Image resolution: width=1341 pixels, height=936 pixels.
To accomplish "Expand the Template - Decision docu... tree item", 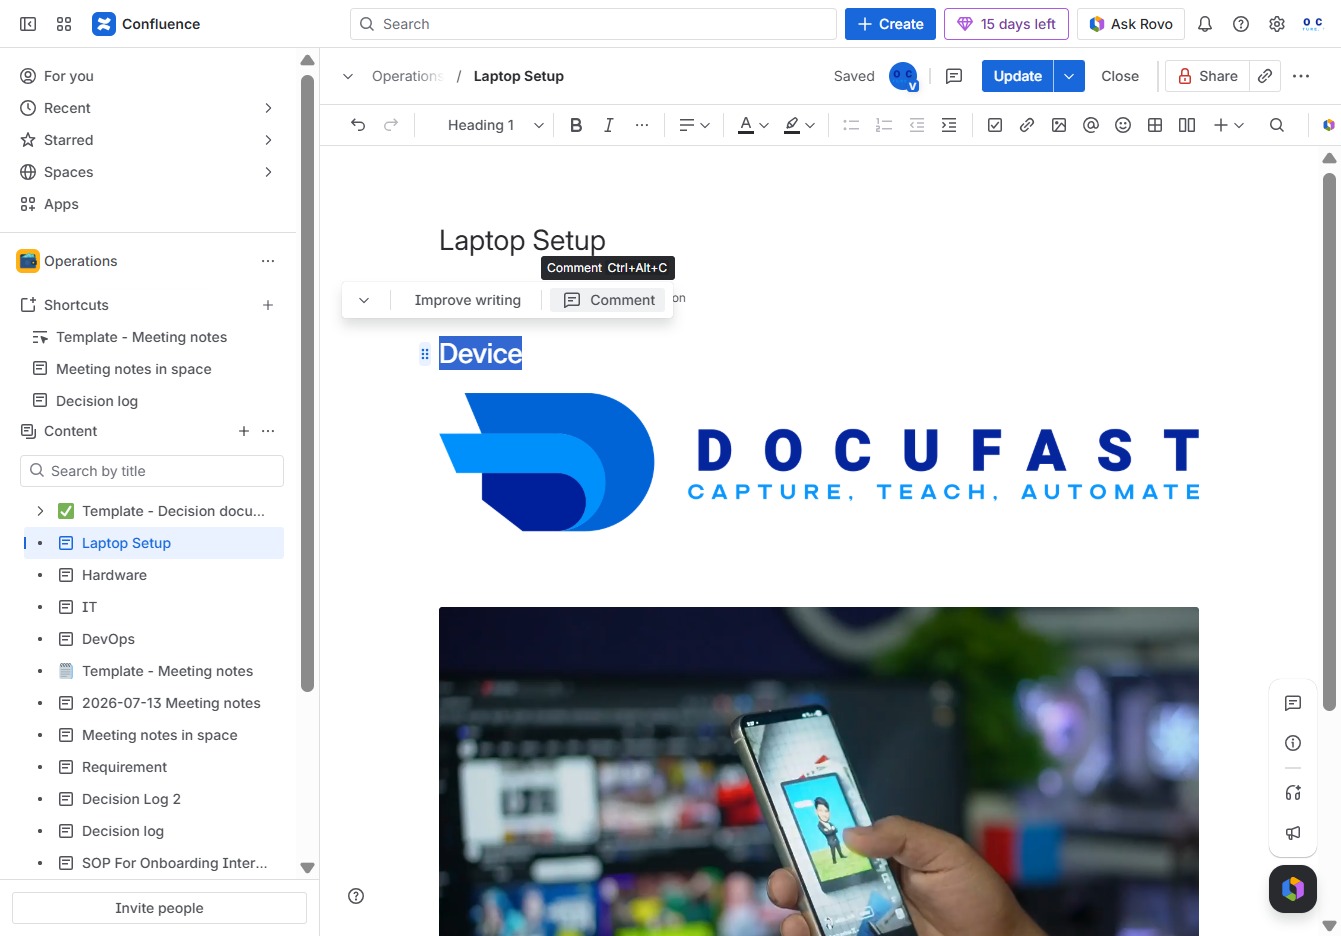I will click(x=40, y=511).
